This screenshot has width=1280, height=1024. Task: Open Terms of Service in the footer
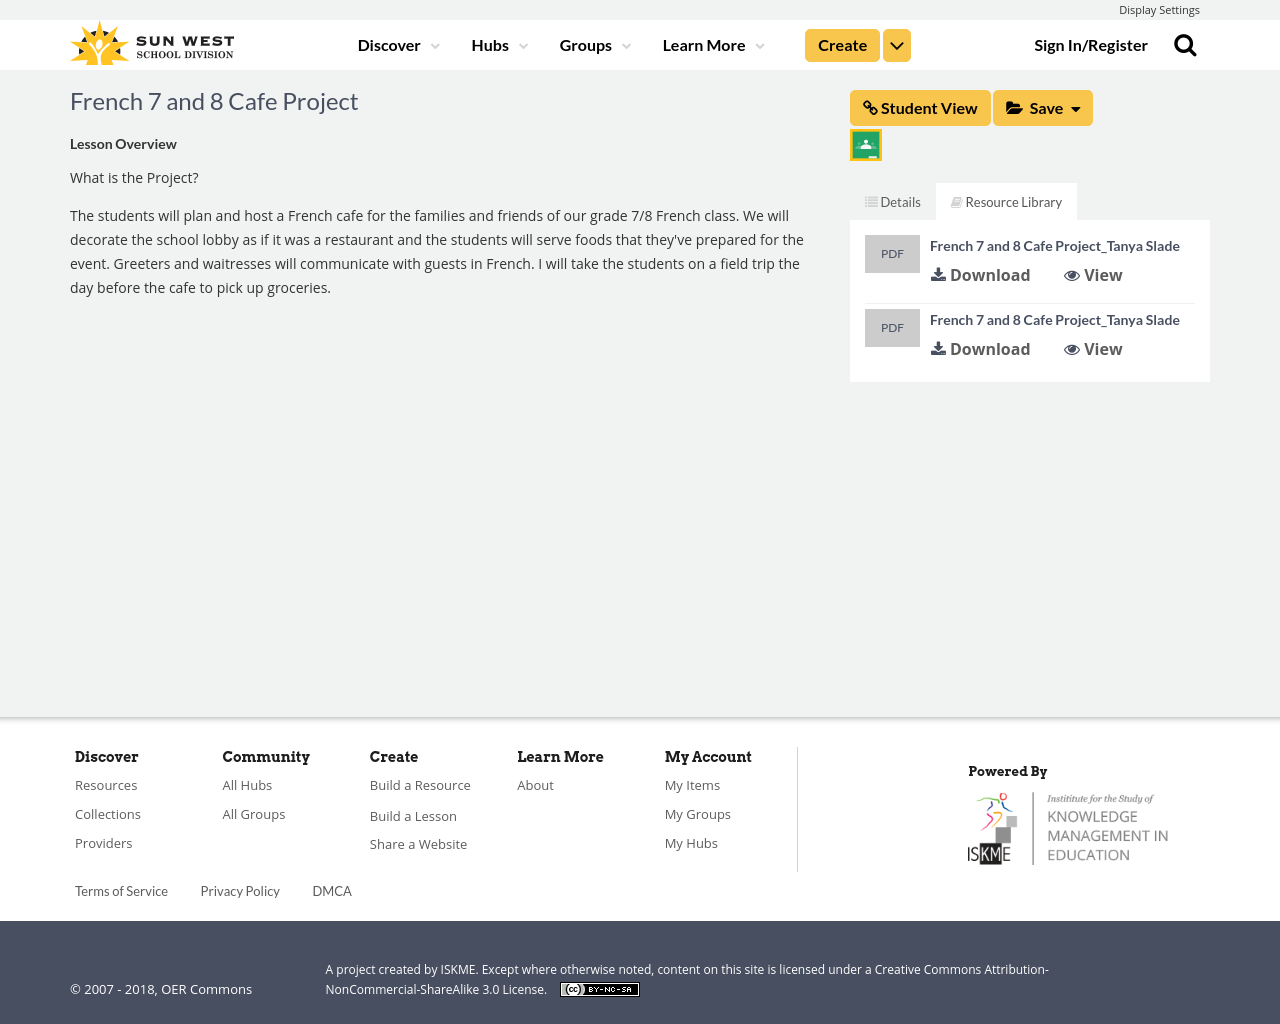pyautogui.click(x=121, y=890)
